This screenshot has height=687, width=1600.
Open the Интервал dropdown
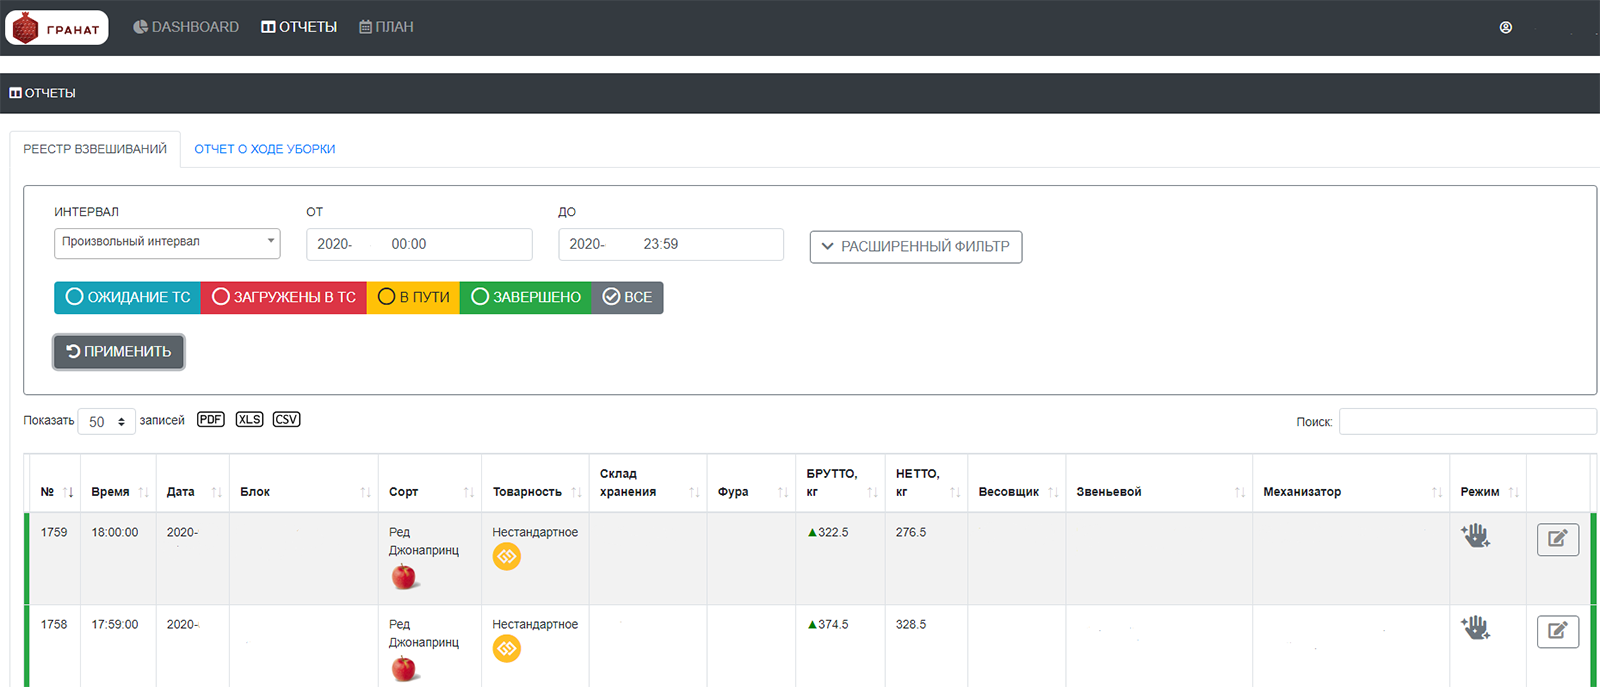pyautogui.click(x=167, y=243)
